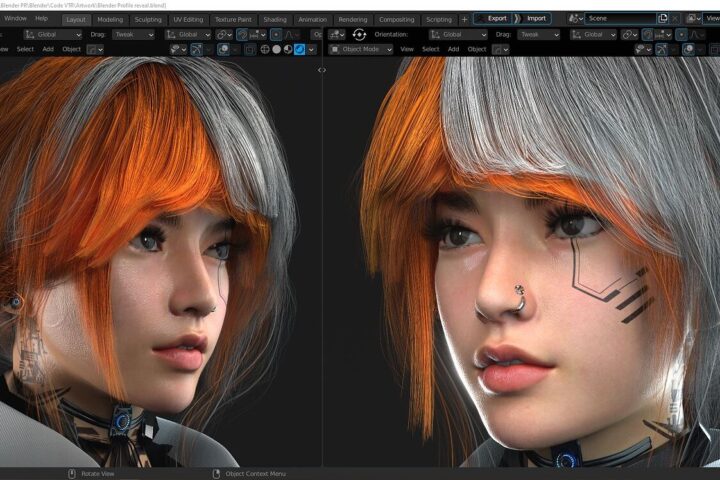Open left viewport snap options dropdown
720x480 pixels.
tap(257, 34)
